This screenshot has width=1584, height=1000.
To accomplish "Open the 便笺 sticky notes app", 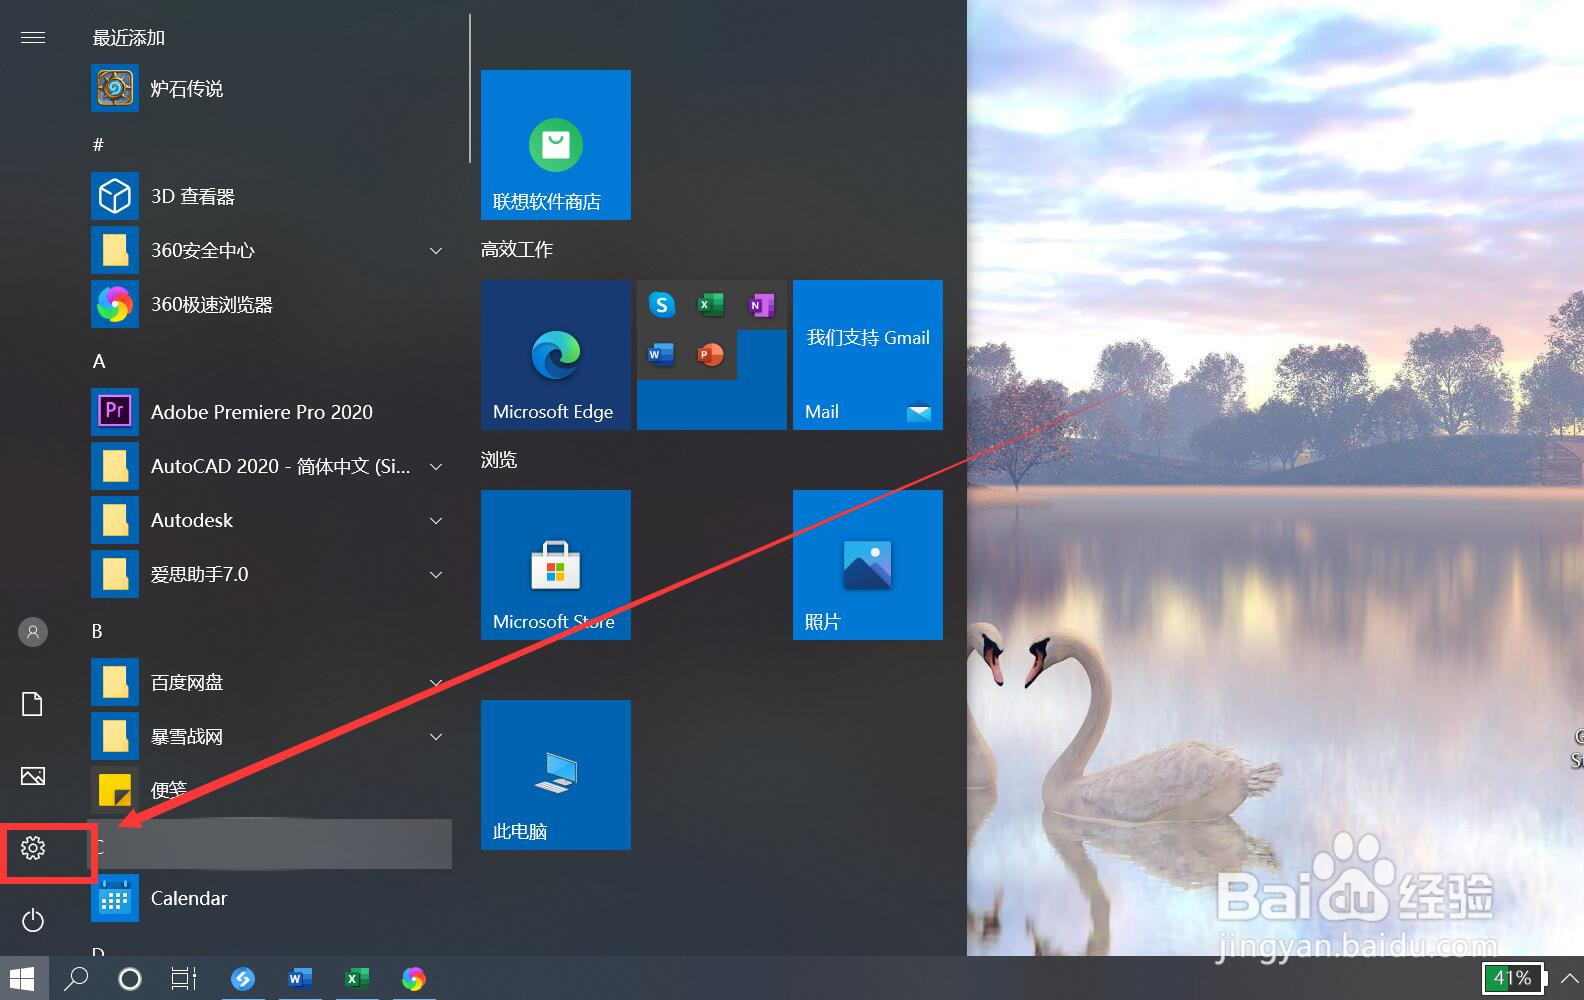I will point(270,791).
